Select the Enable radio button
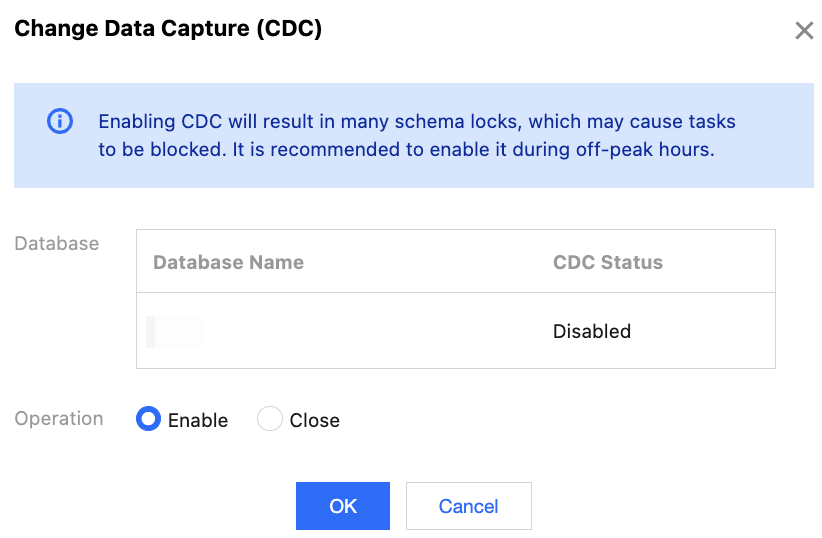Screen dimensions: 822x538 tap(149, 420)
